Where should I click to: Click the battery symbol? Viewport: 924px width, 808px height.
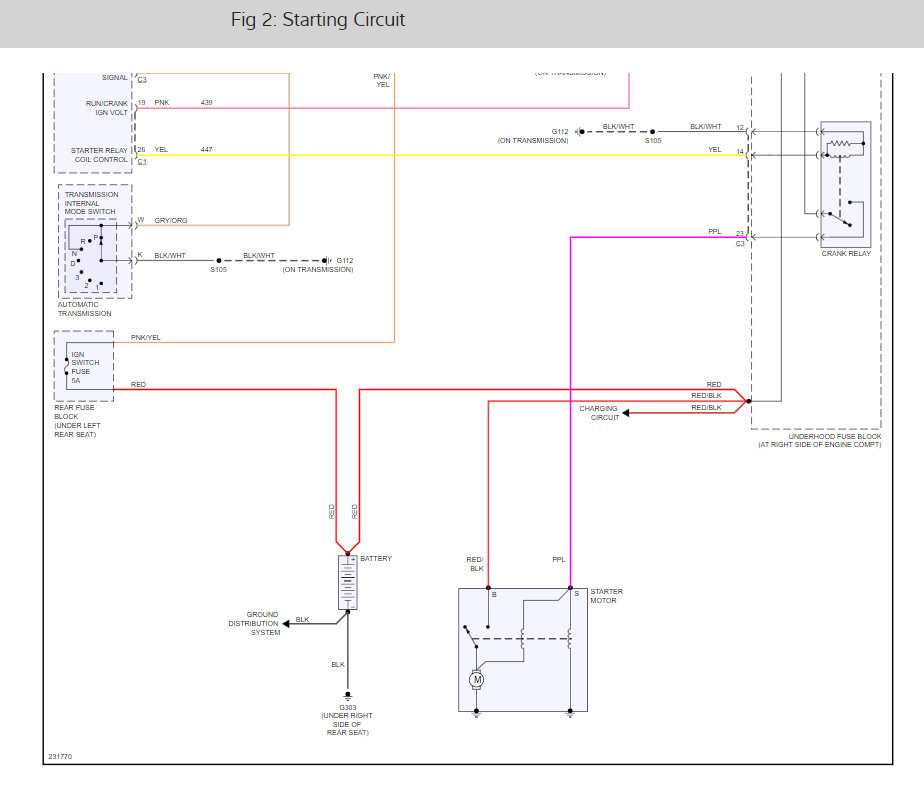coord(348,582)
